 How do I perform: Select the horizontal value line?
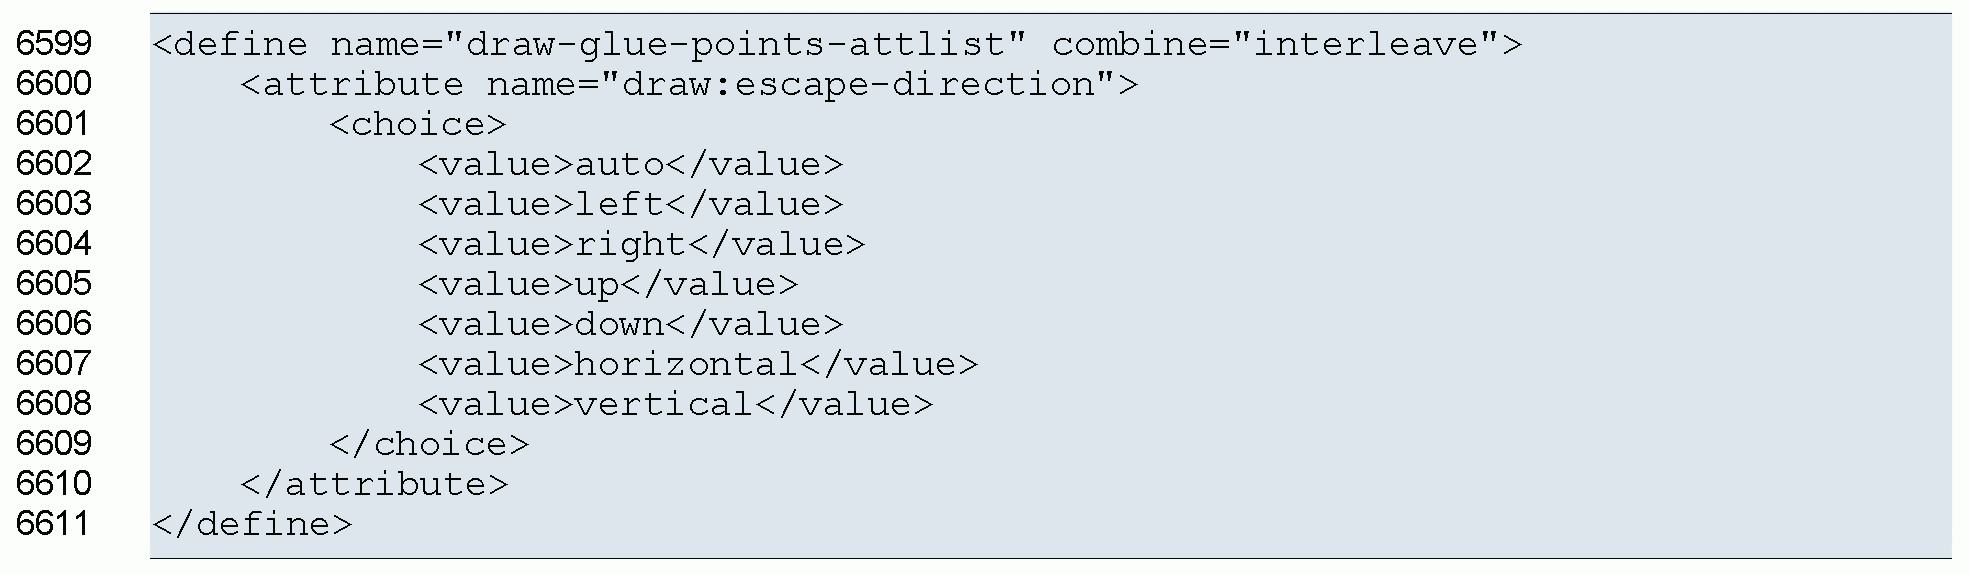(x=697, y=365)
